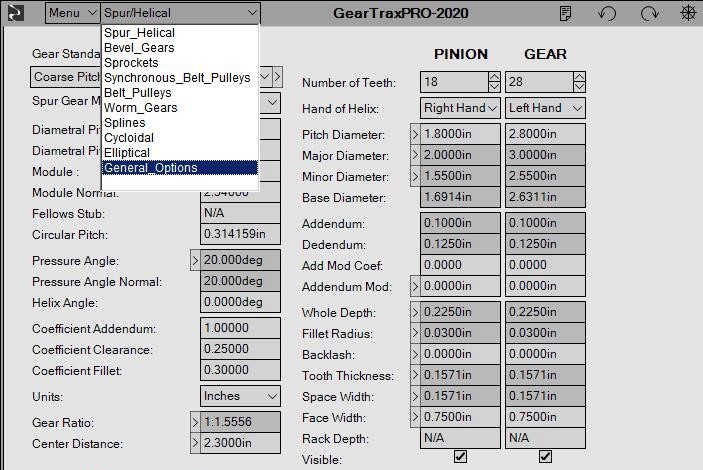Click the arrow beside Gear Ratio
This screenshot has height=470, width=703.
(195, 422)
